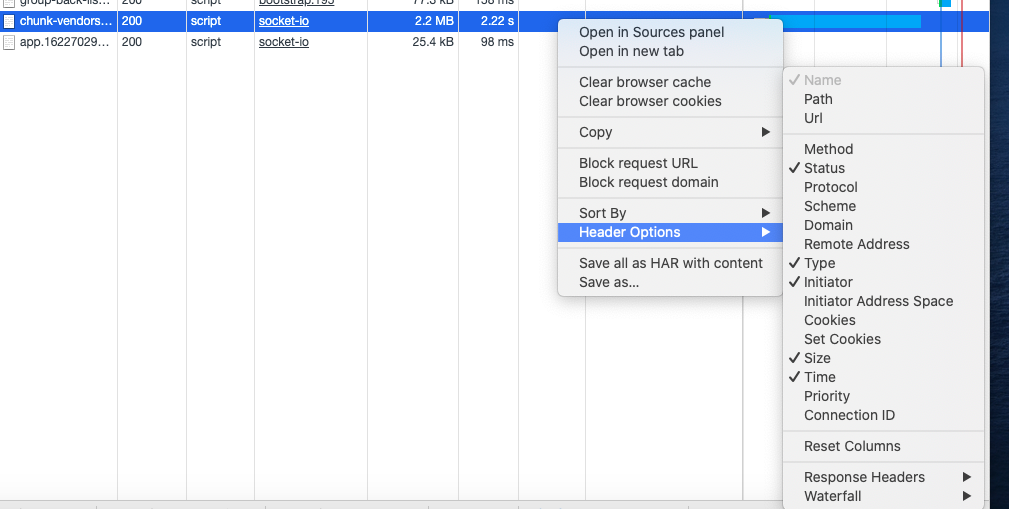This screenshot has height=509, width=1009.
Task: Open the Waterfall submenu arrow
Action: (x=967, y=496)
